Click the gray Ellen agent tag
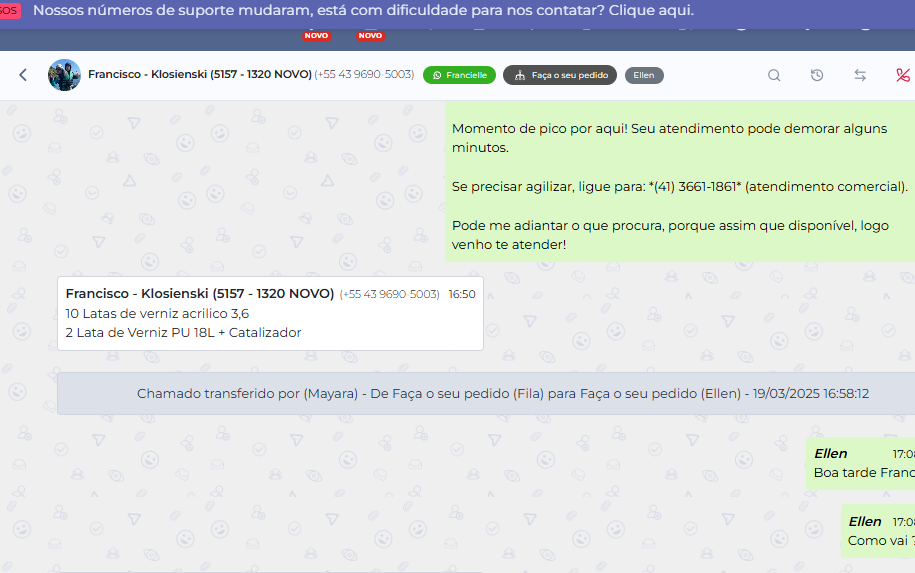 click(x=644, y=75)
